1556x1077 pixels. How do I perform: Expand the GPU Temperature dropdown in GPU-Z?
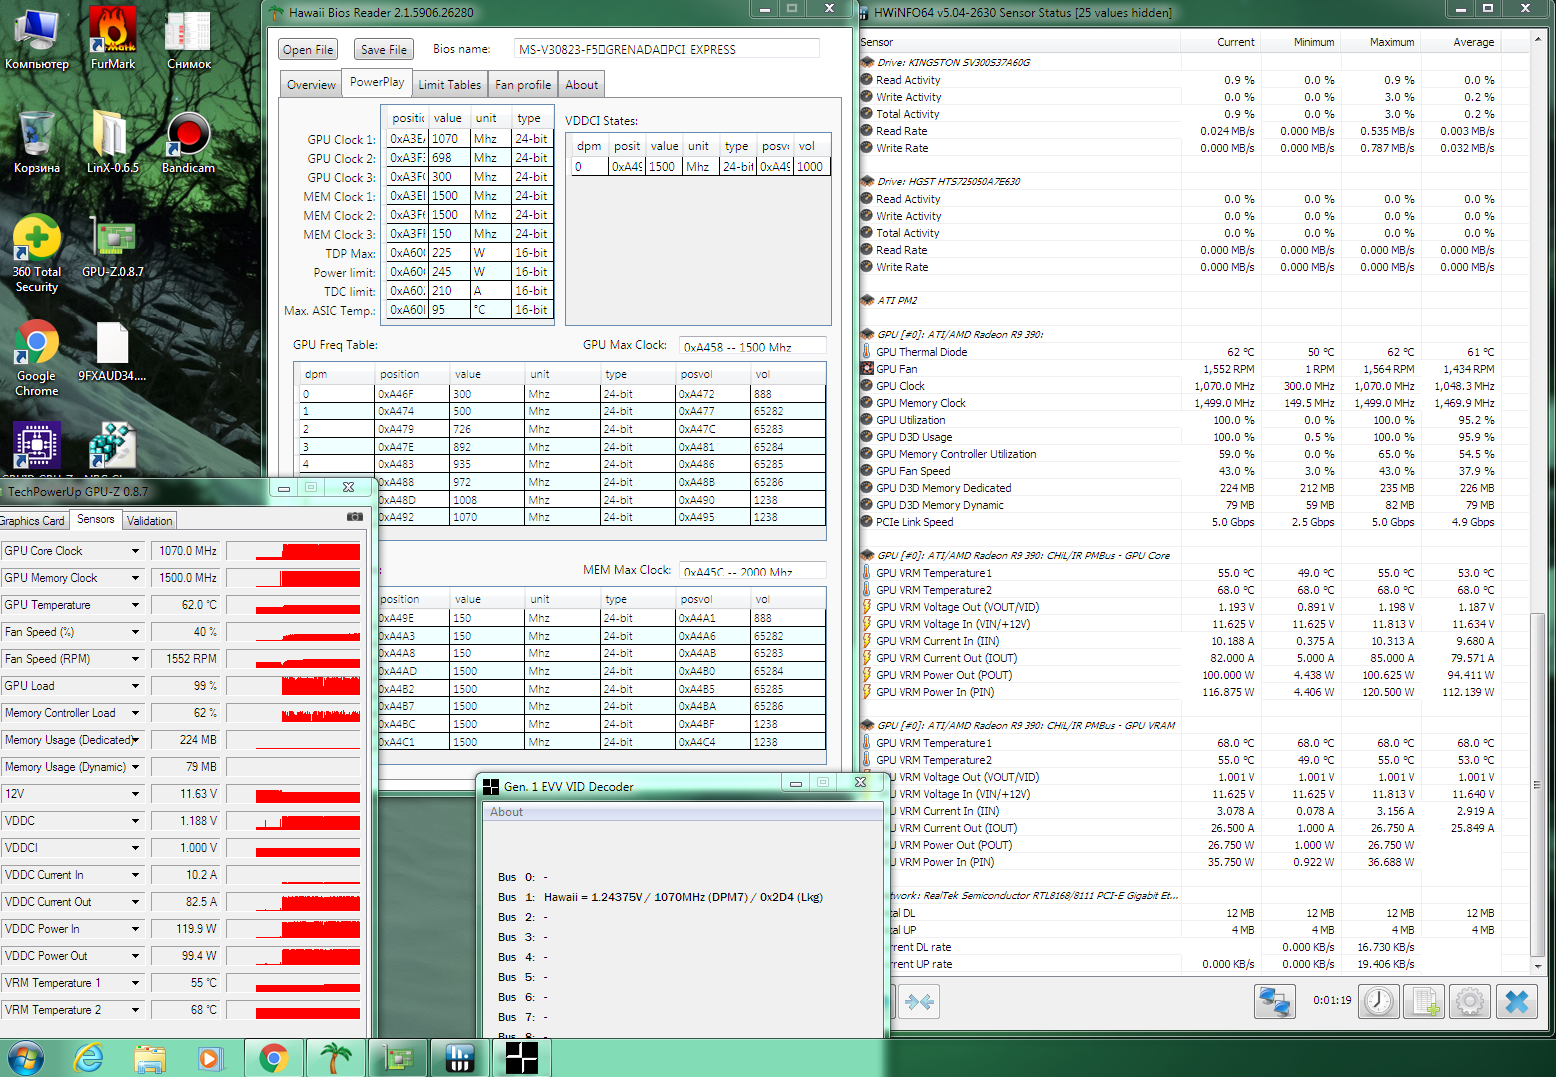pos(135,605)
